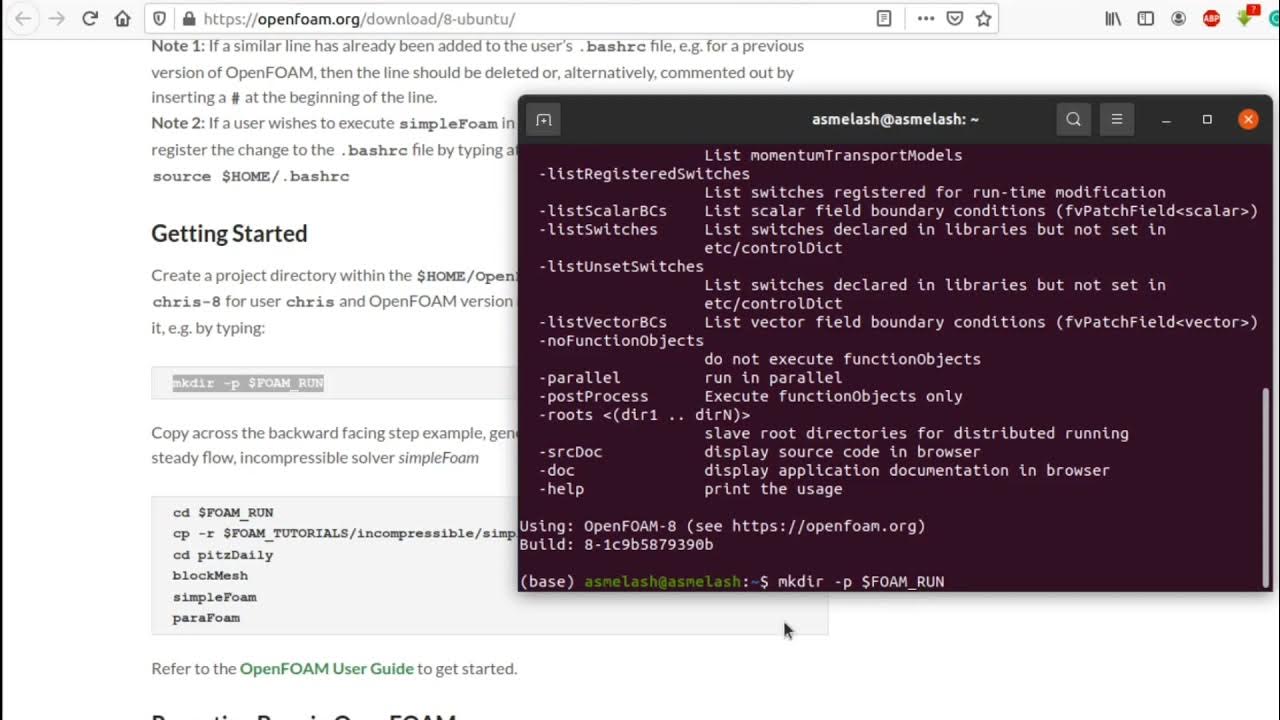
Task: Click the -doc option in terminal
Action: 557,470
